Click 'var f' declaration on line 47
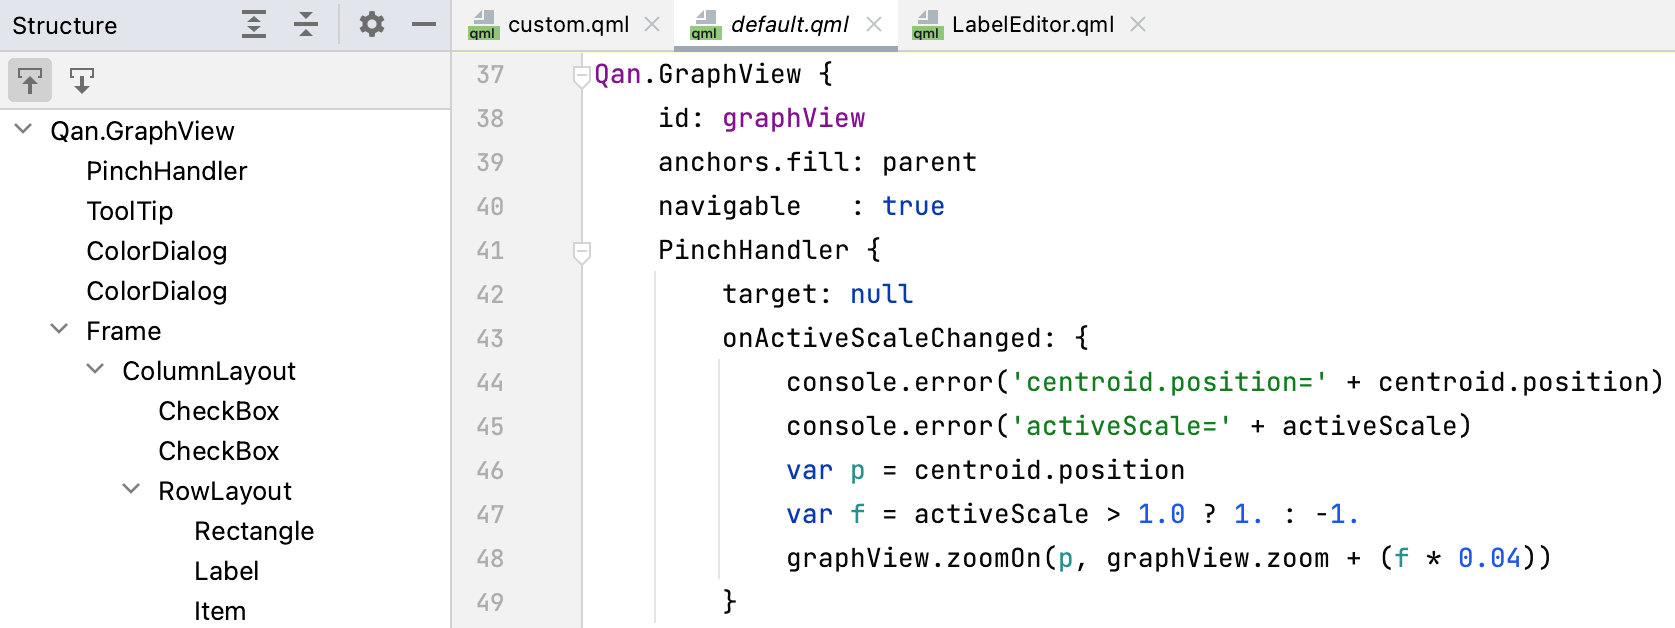The width and height of the screenshot is (1675, 628). 826,514
